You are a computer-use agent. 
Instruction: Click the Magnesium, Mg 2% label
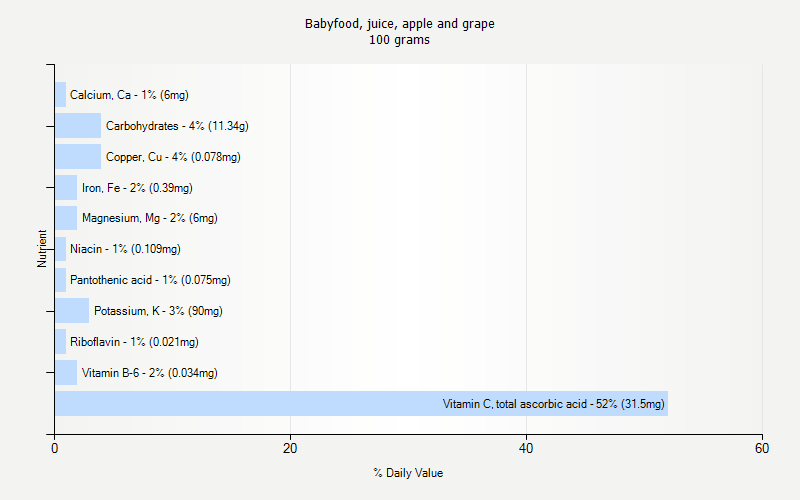tap(149, 218)
